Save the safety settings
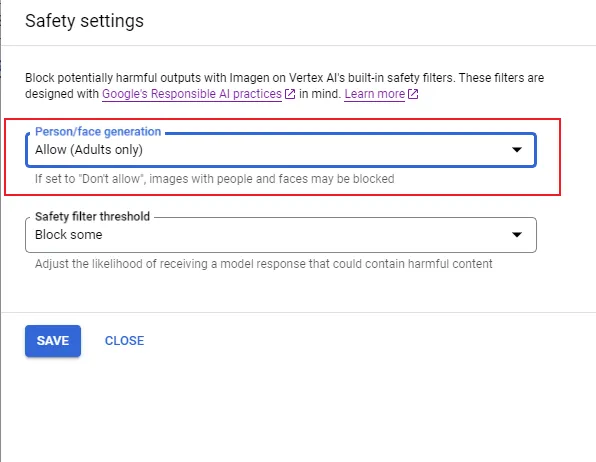This screenshot has width=596, height=462. click(53, 341)
